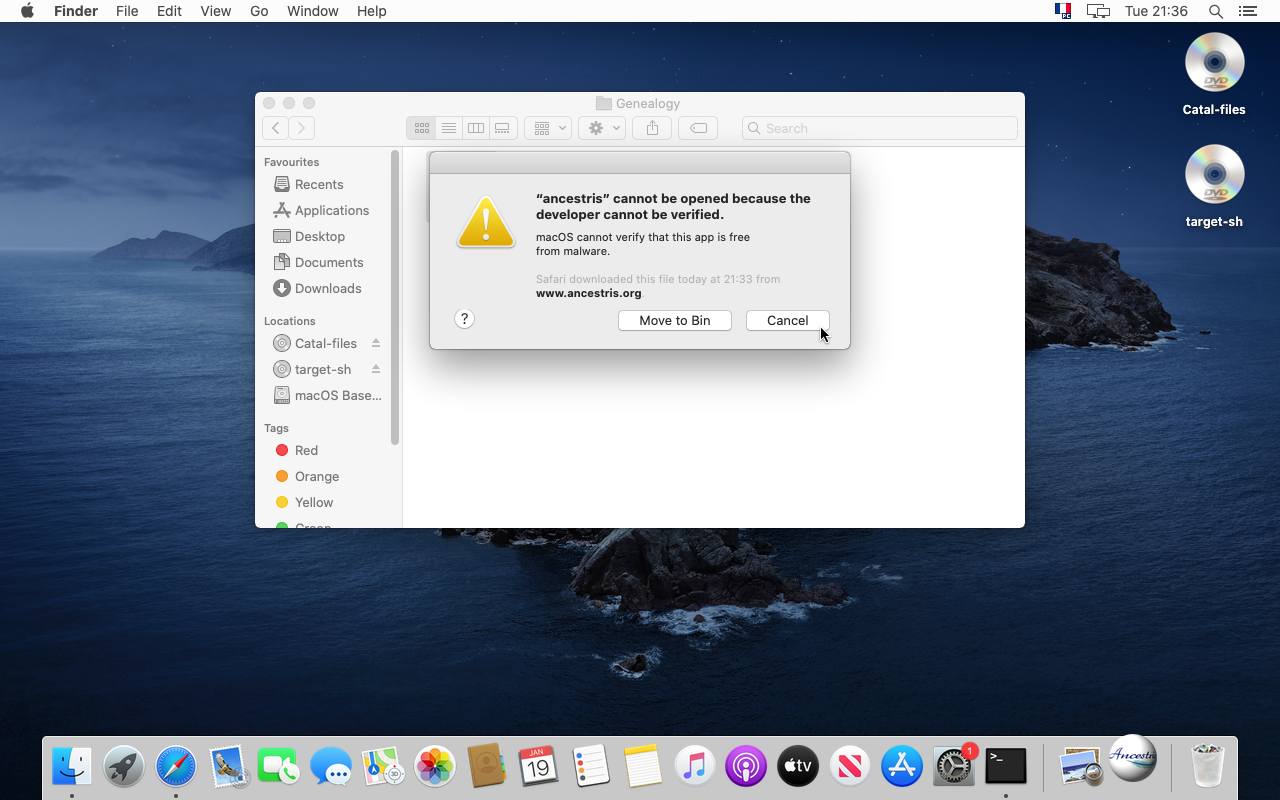Switch to list view in Finder

tap(449, 128)
